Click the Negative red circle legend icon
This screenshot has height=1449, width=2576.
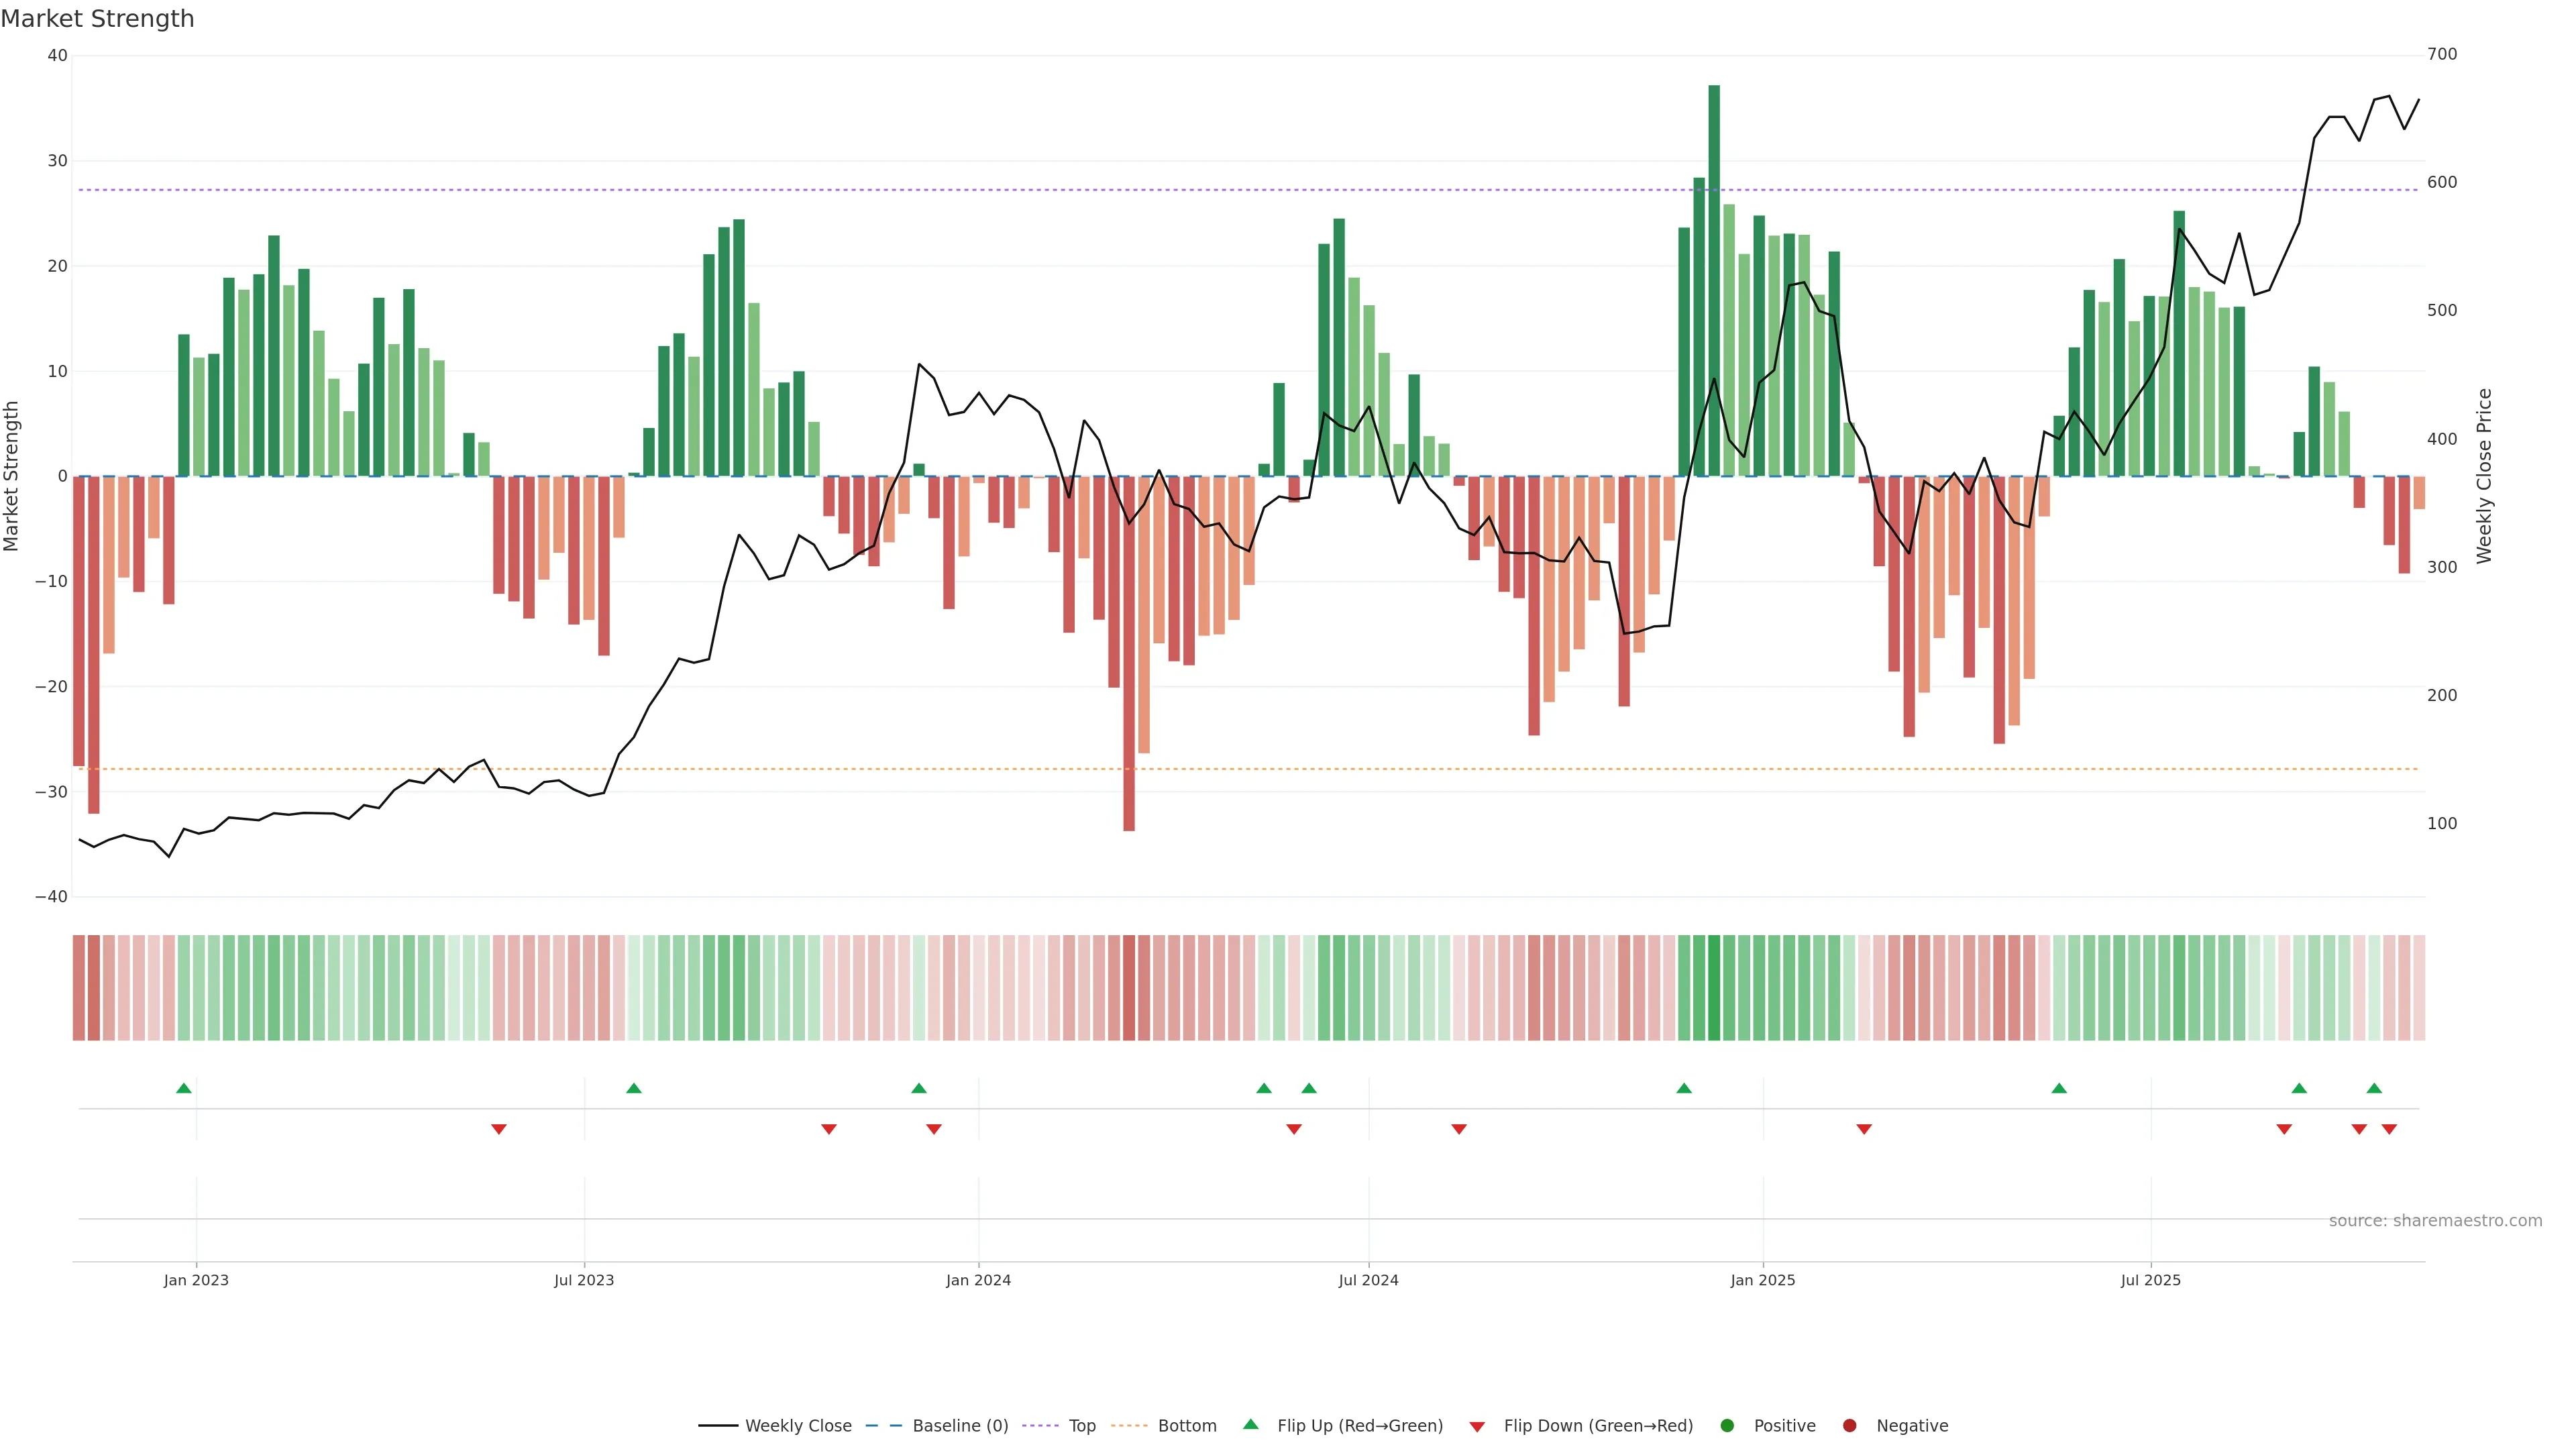[x=1849, y=1426]
